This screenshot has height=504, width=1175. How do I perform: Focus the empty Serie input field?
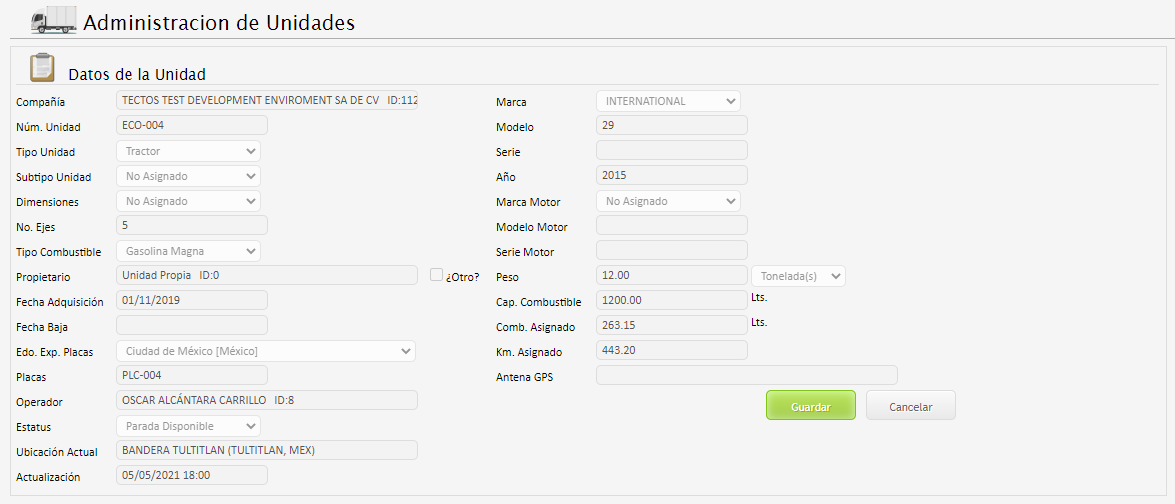[x=671, y=151]
